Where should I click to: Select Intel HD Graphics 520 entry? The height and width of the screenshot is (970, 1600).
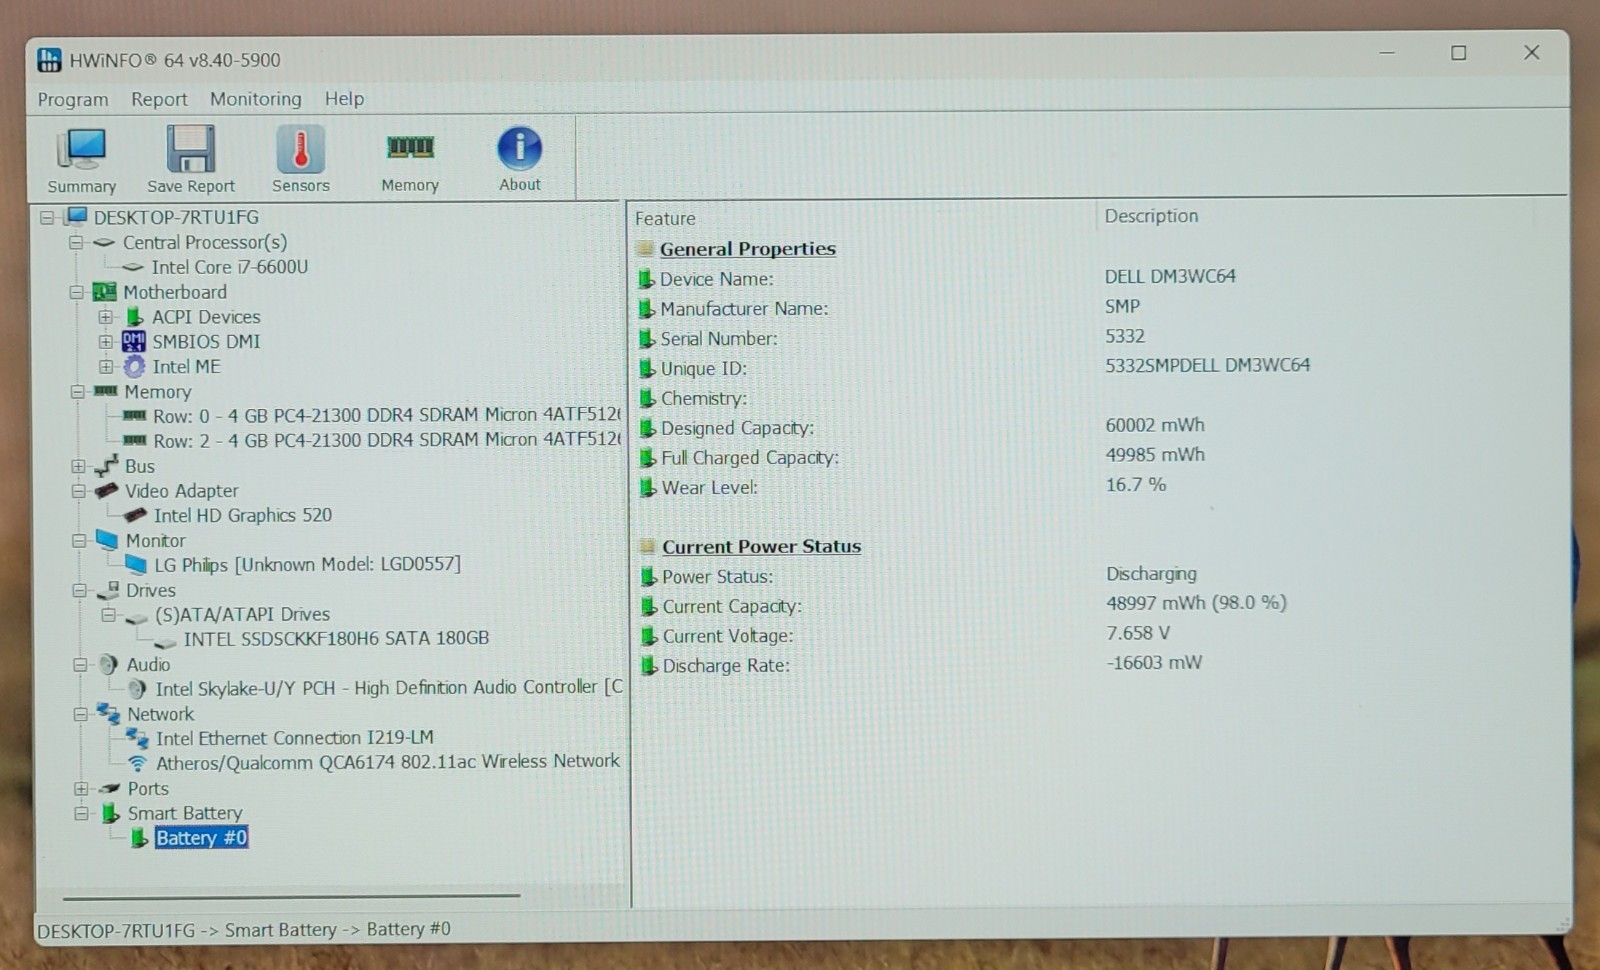243,515
